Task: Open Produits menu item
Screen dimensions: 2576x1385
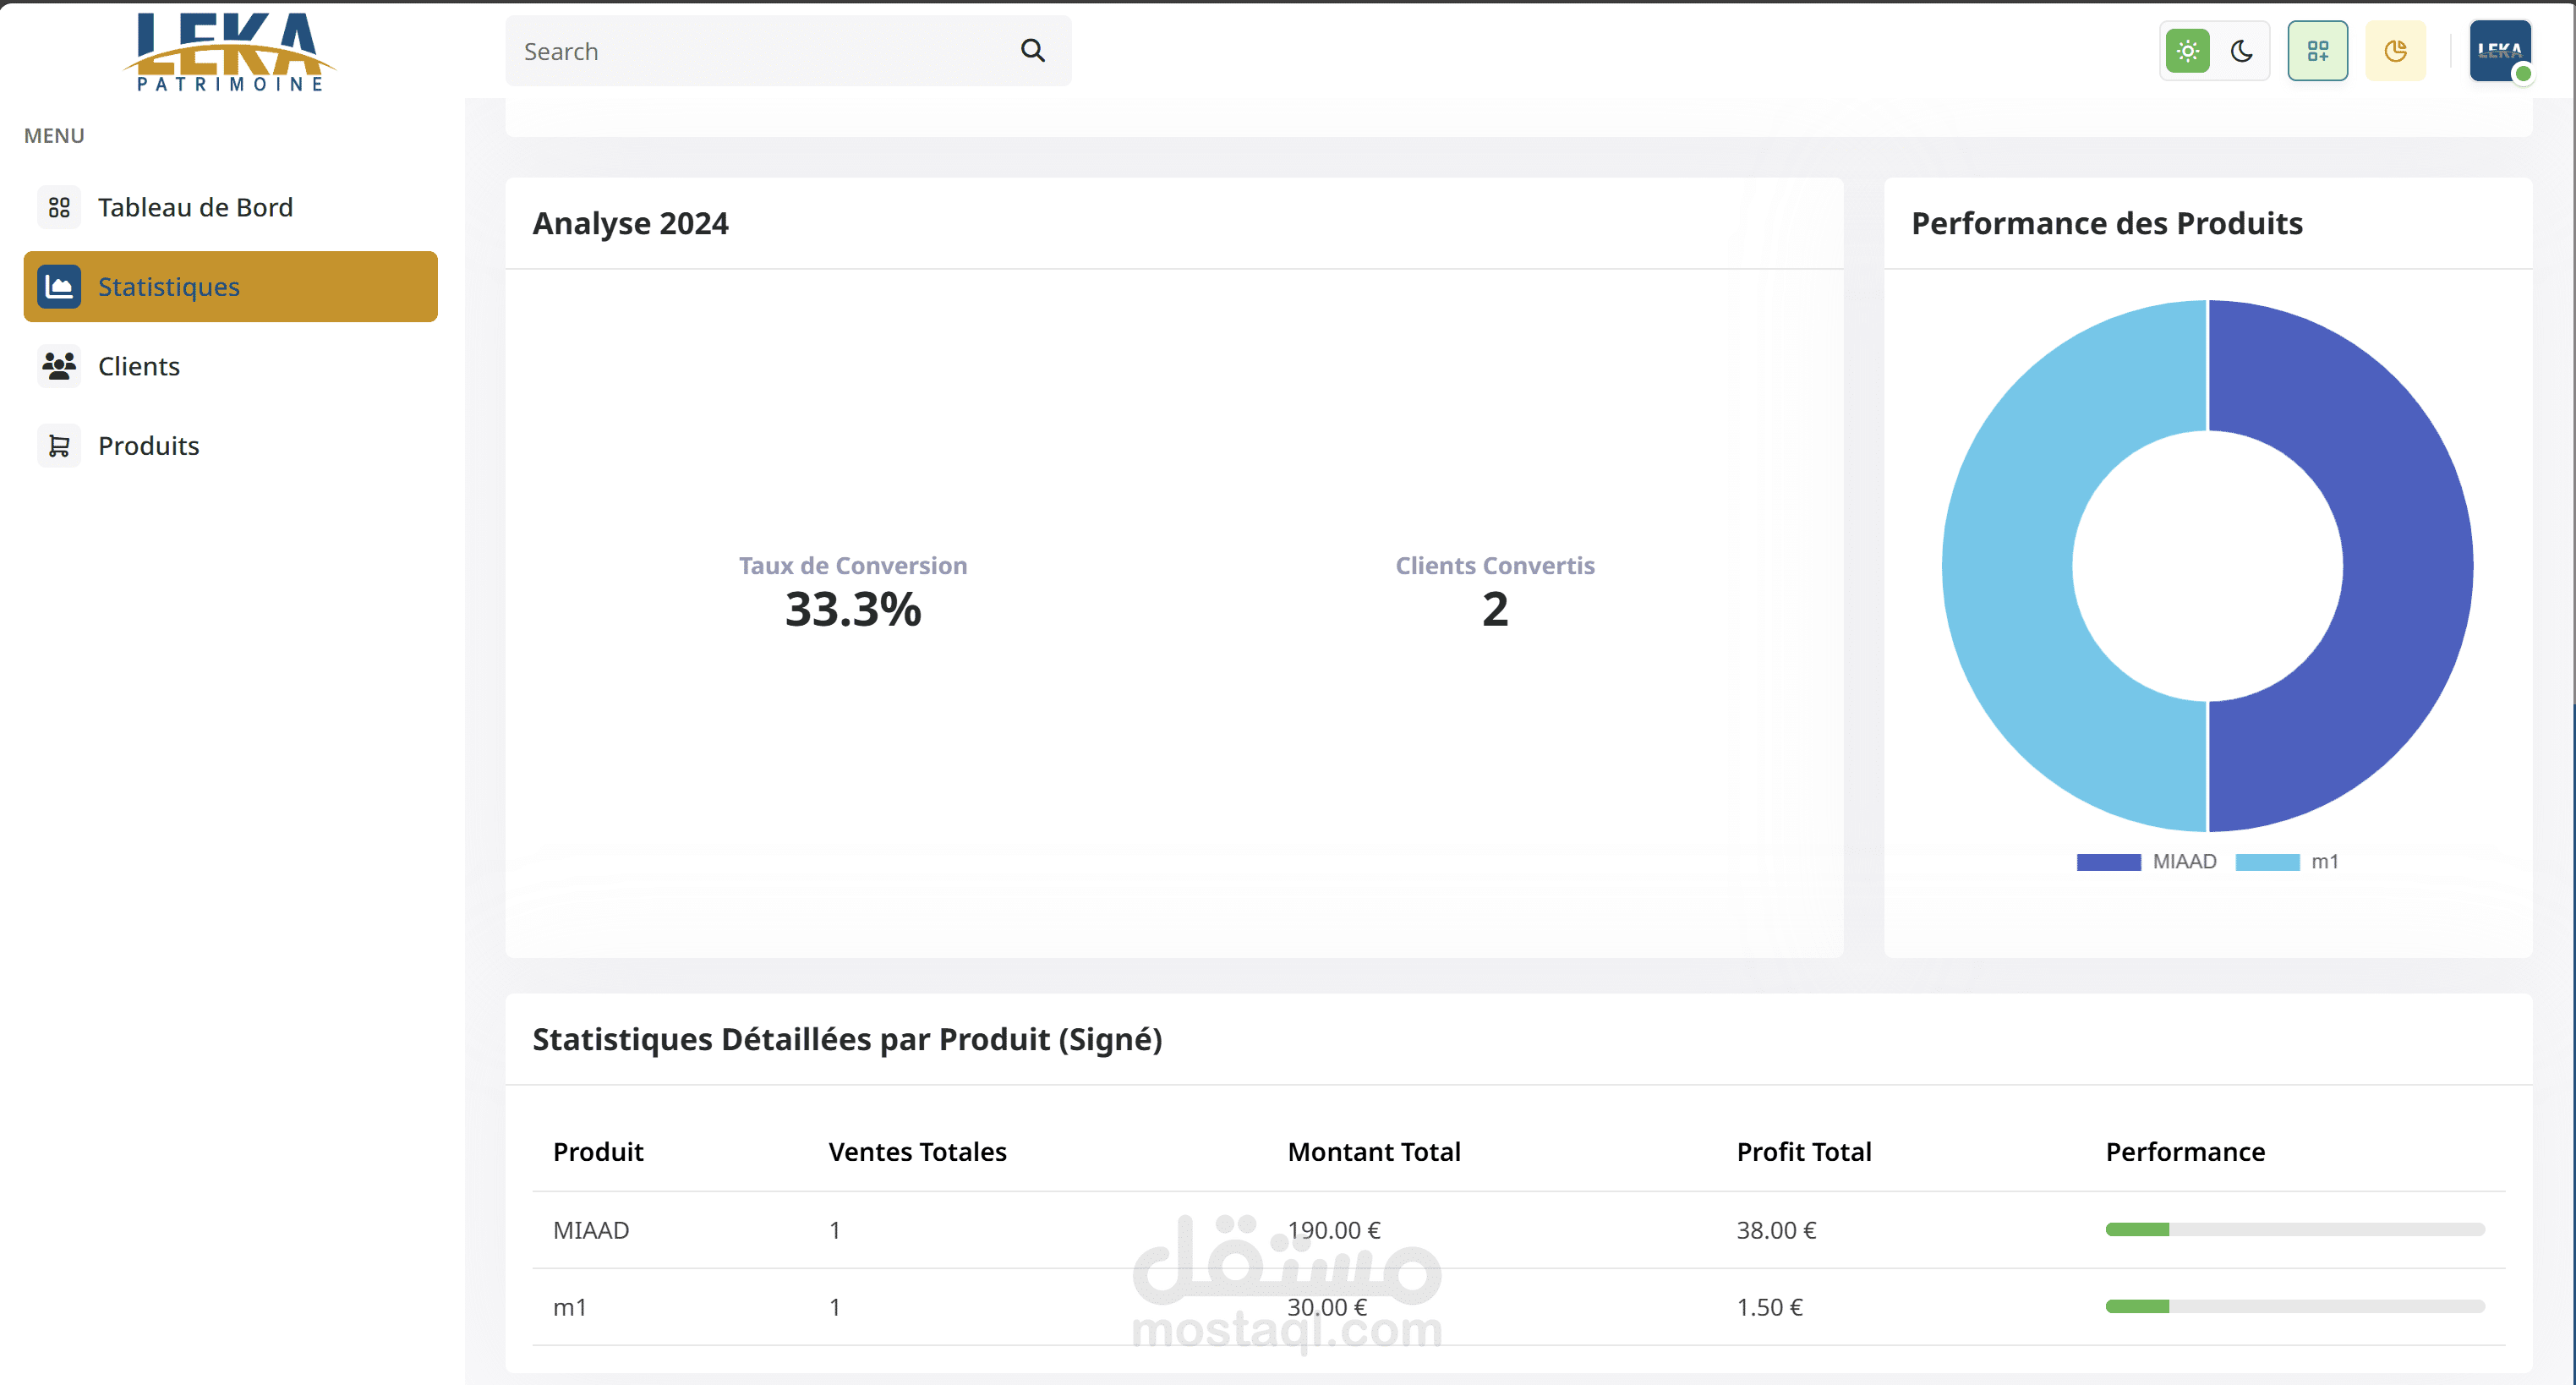Action: coord(149,446)
